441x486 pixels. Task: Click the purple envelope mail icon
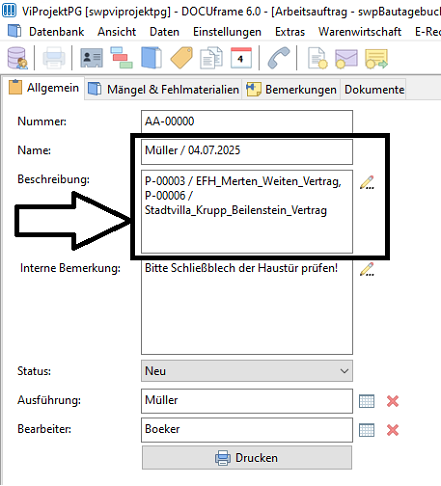[347, 58]
